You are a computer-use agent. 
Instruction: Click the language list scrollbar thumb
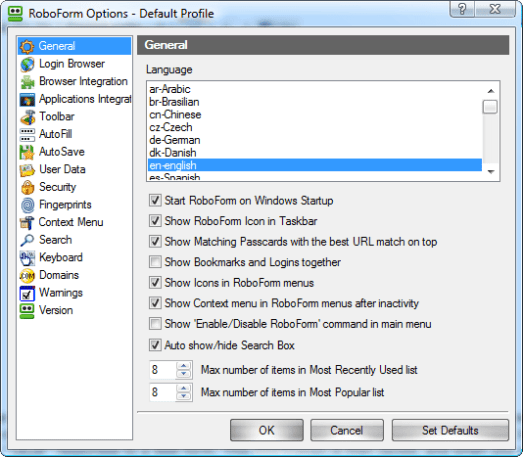click(x=490, y=107)
